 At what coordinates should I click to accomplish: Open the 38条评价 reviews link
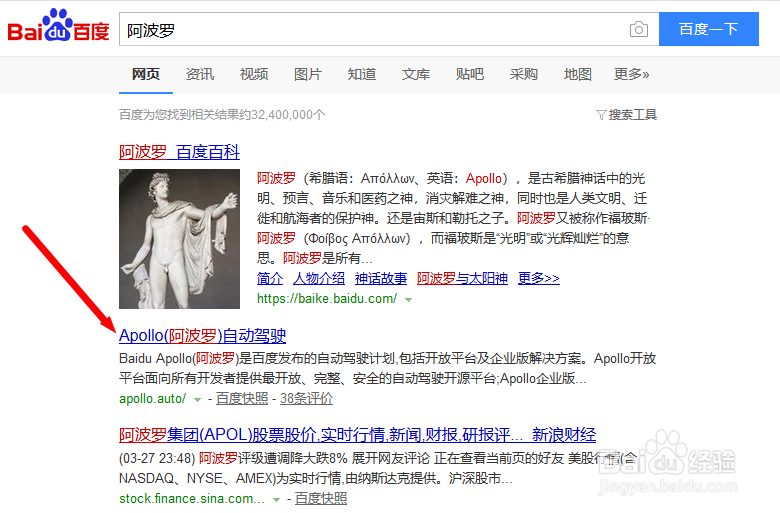(306, 399)
